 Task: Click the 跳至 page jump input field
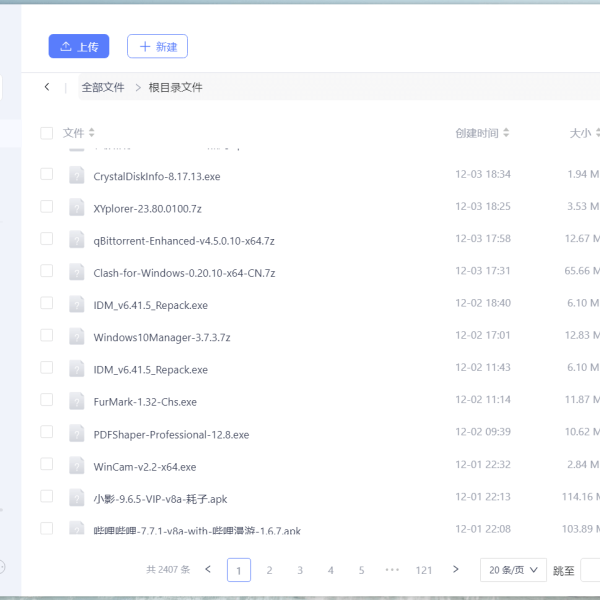coord(590,570)
